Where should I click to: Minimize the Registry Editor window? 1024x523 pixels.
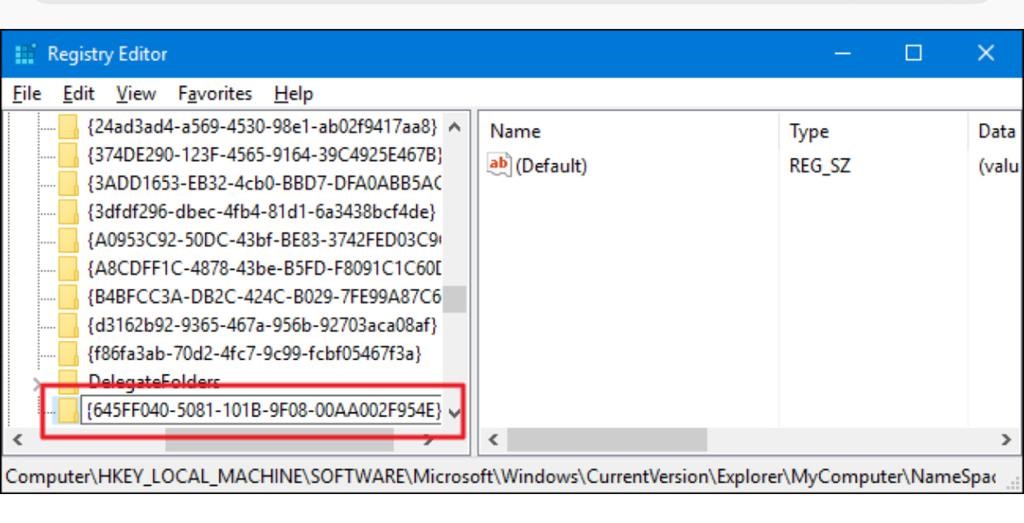[842, 54]
